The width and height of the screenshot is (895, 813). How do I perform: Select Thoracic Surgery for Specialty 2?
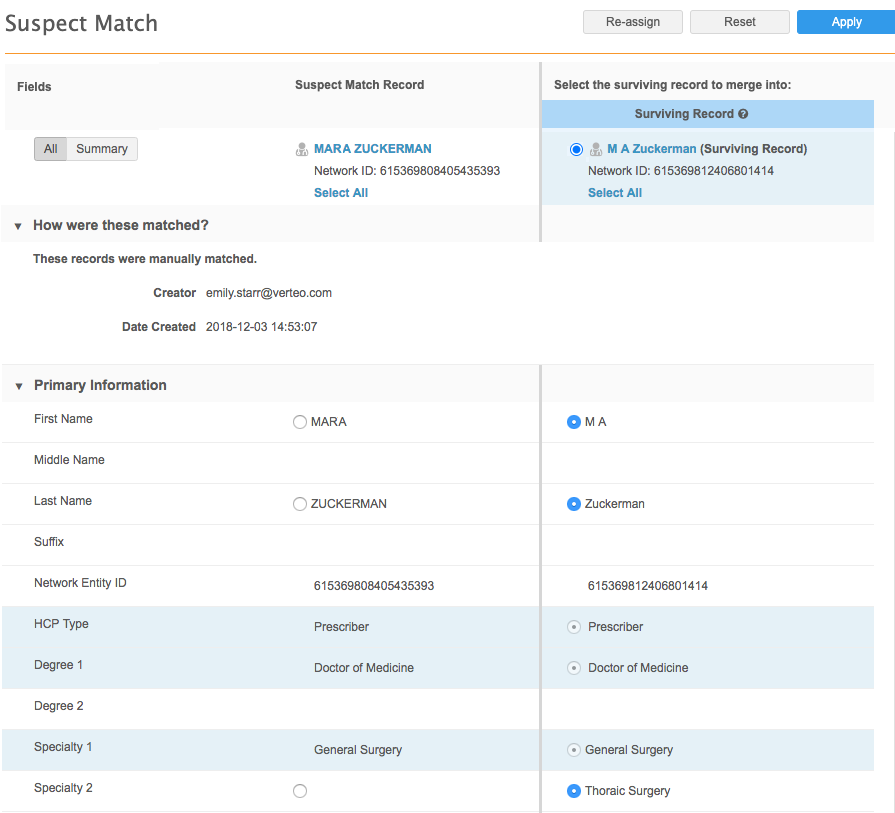574,791
